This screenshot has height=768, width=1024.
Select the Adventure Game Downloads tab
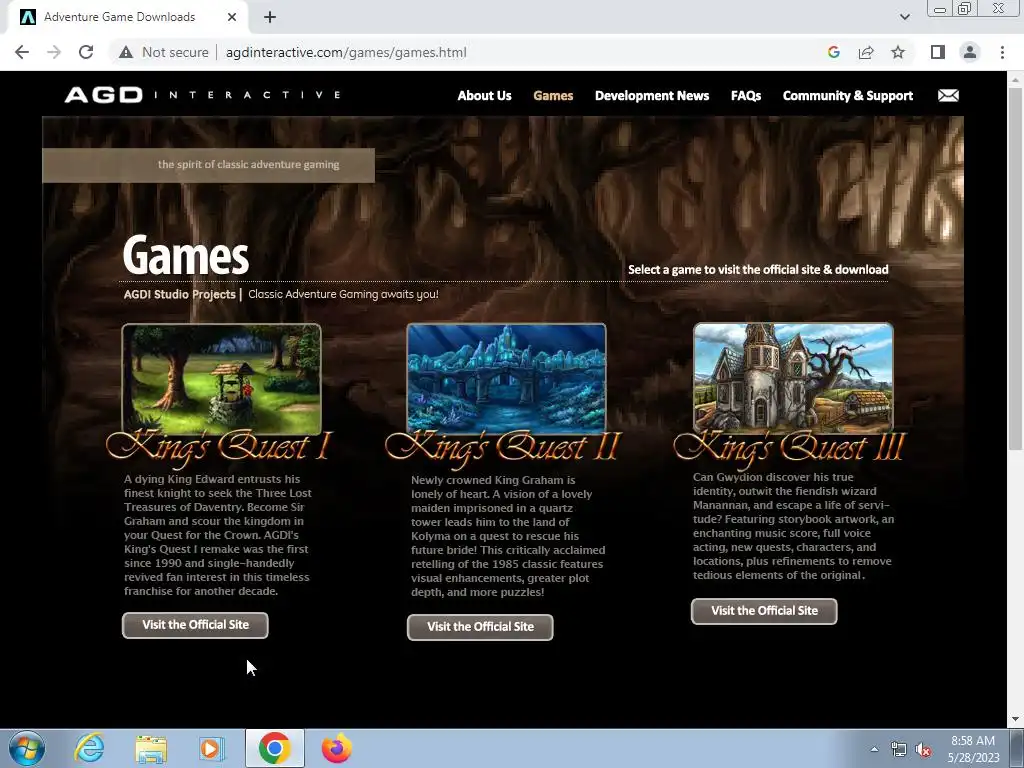[x=127, y=17]
